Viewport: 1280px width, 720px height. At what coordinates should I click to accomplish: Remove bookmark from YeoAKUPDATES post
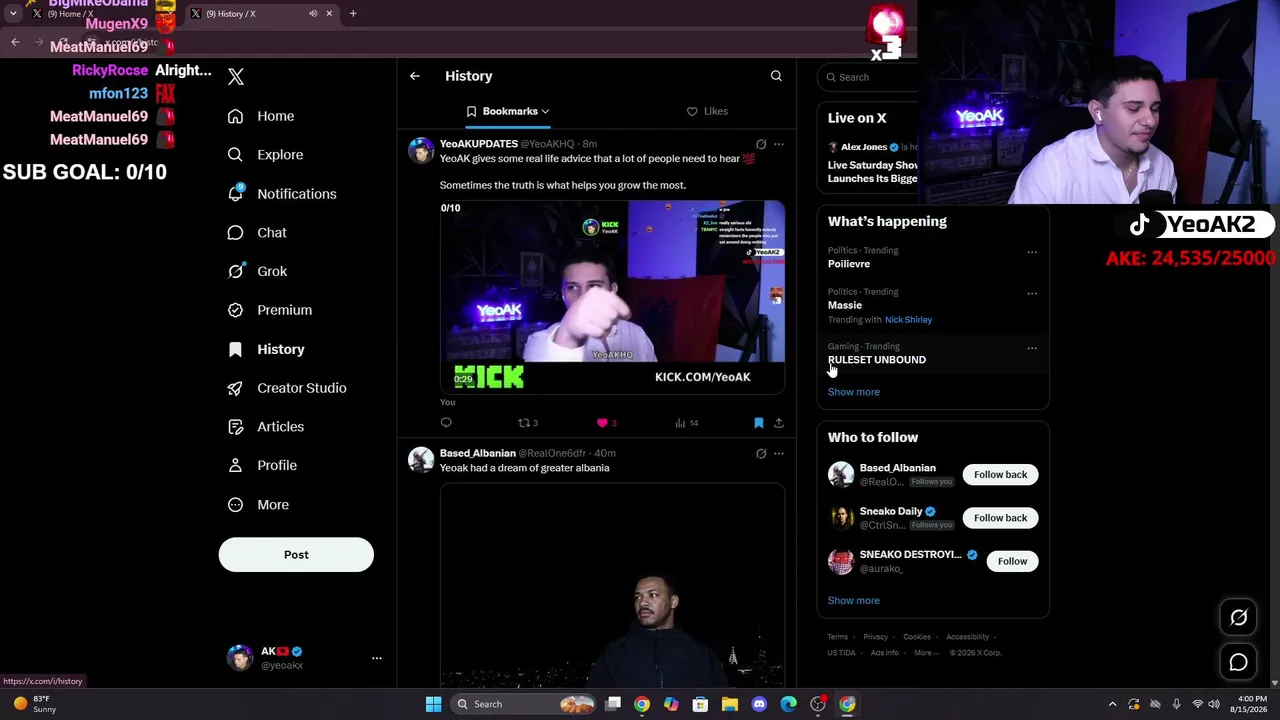tap(759, 423)
